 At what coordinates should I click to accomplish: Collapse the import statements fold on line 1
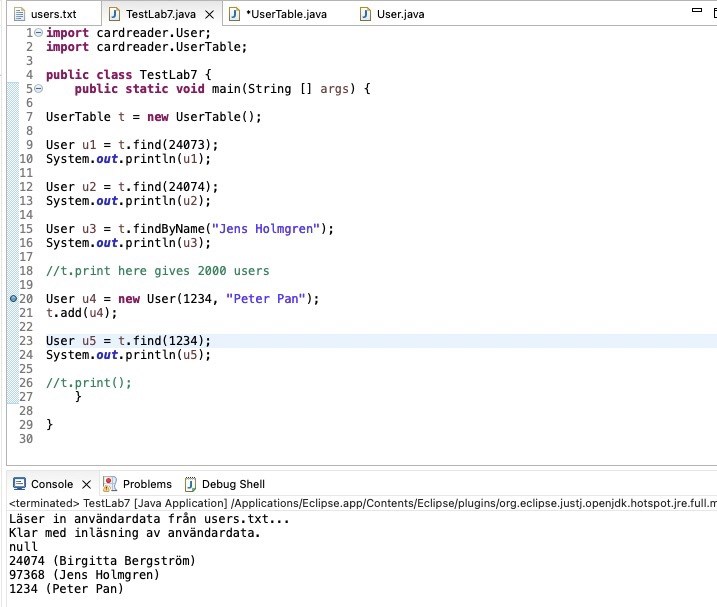tap(38, 33)
